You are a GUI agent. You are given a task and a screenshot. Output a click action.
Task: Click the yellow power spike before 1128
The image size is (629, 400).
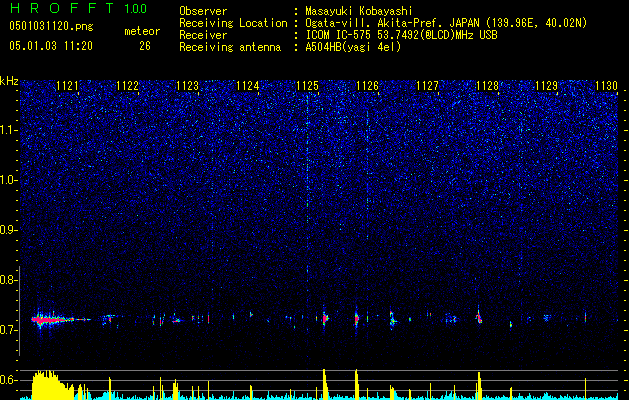click(479, 386)
